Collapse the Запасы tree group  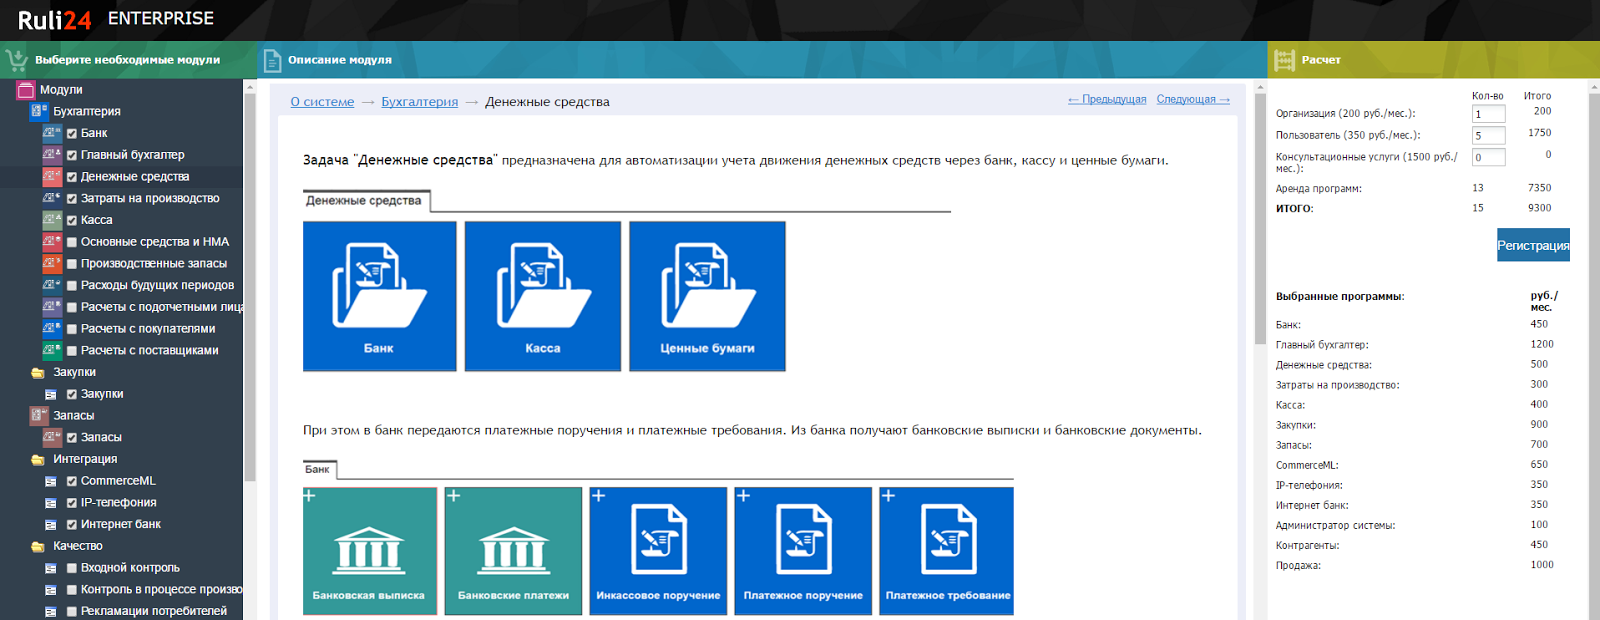pyautogui.click(x=39, y=415)
